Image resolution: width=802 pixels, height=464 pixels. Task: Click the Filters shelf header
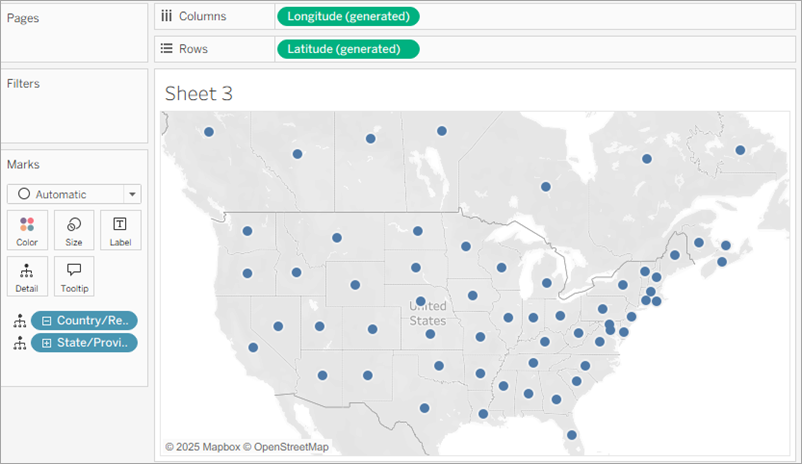(x=23, y=84)
